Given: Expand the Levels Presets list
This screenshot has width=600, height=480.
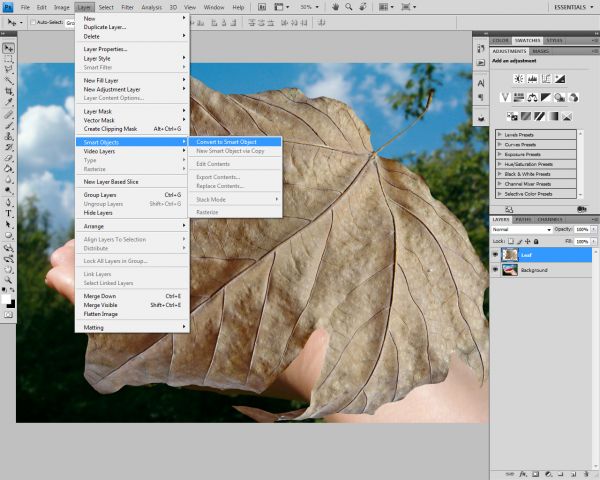Looking at the screenshot, I should tap(499, 134).
